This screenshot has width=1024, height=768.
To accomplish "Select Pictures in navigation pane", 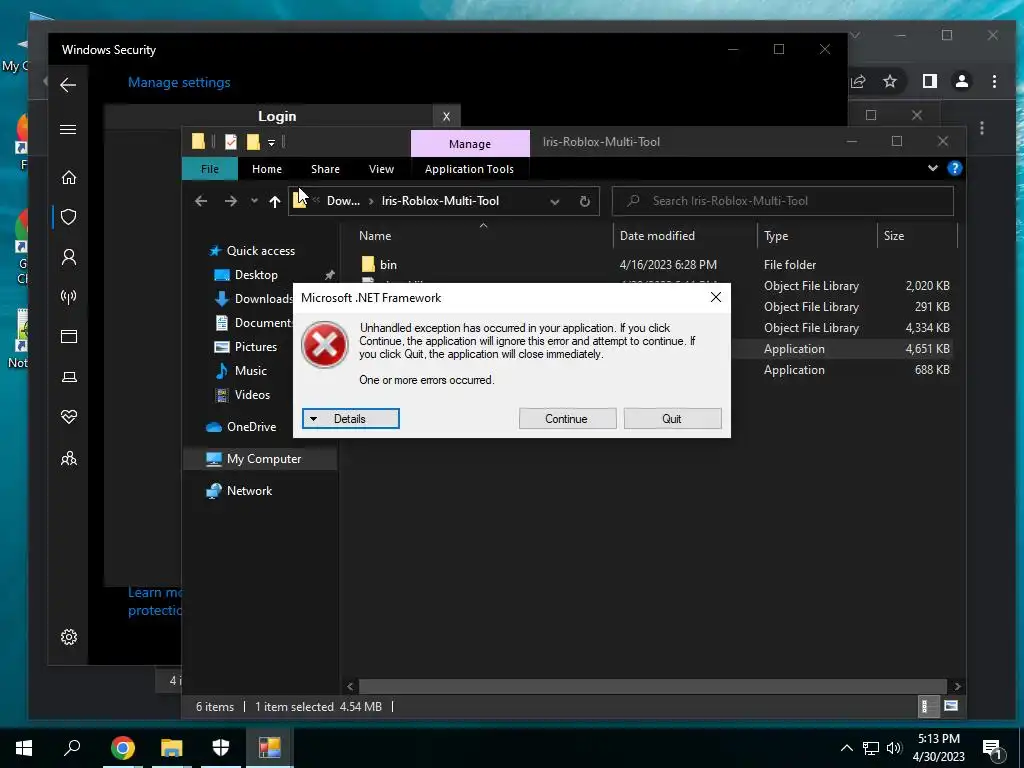I will click(256, 347).
